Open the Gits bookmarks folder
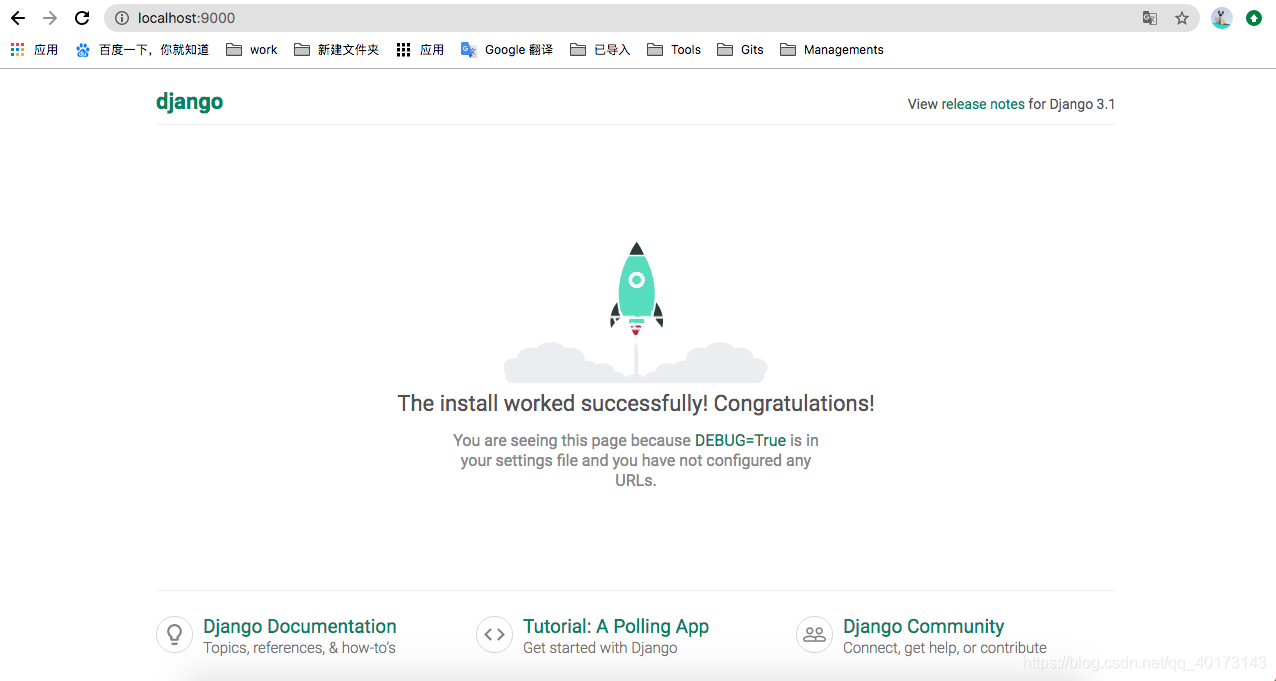Viewport: 1276px width, 681px height. pos(740,49)
